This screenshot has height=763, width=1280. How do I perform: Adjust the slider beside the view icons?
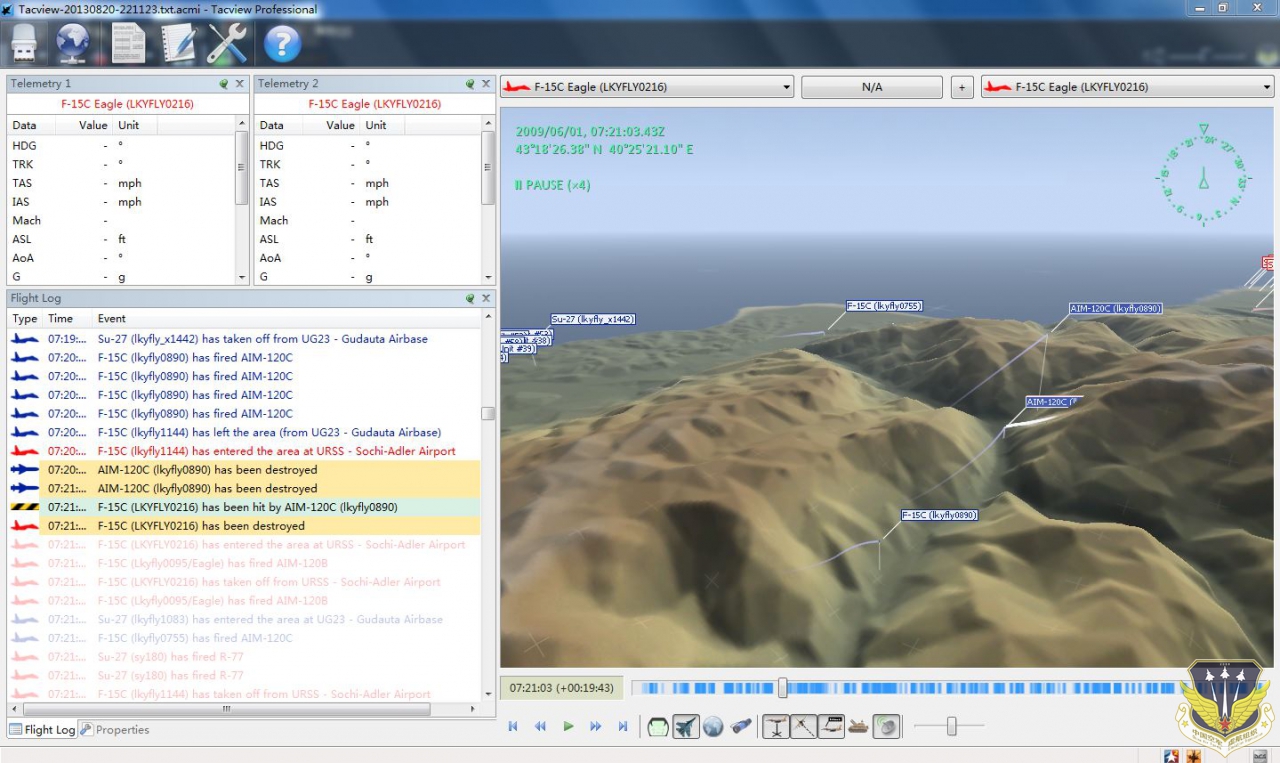click(x=951, y=727)
